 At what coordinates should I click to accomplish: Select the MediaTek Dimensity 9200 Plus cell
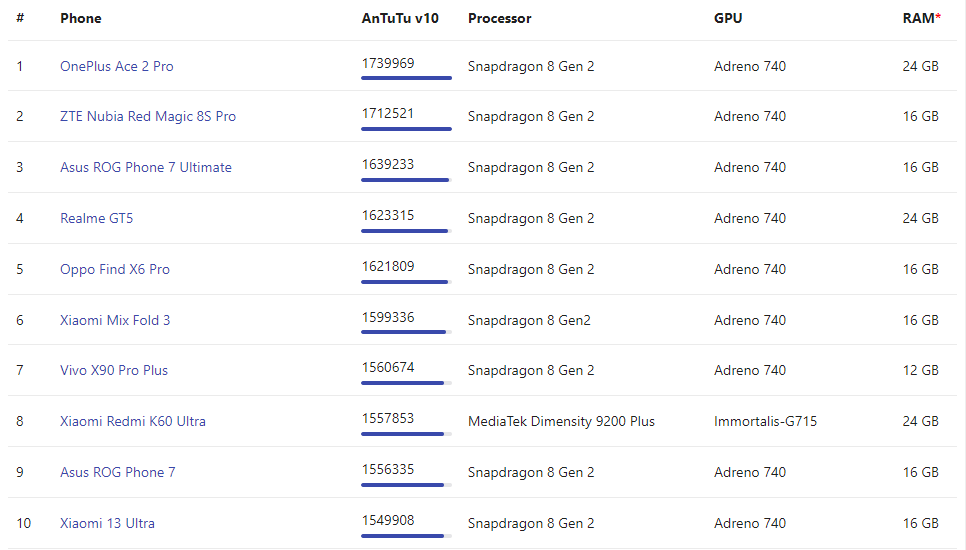point(561,421)
